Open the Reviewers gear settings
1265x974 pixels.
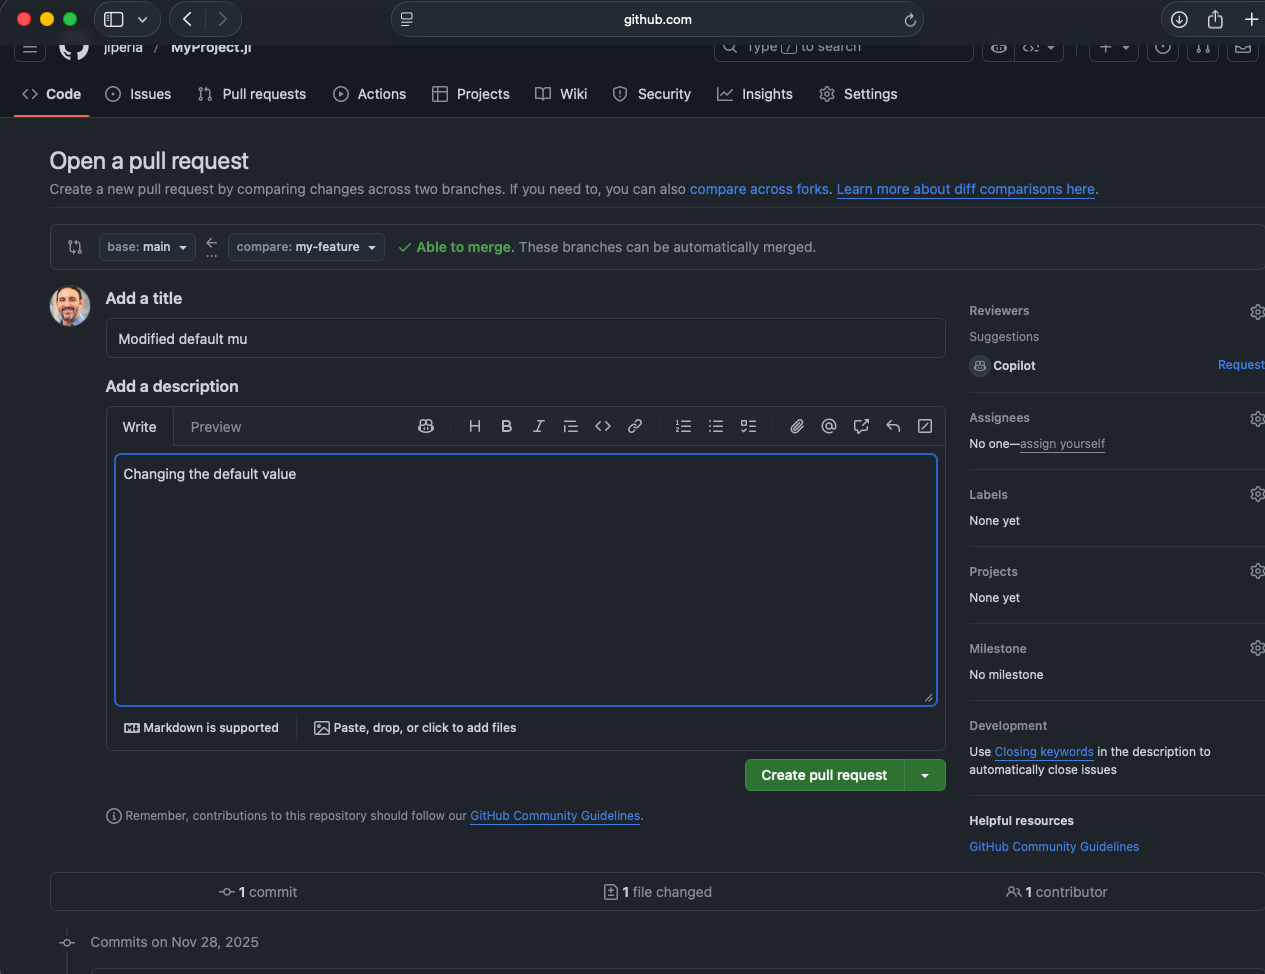click(1256, 312)
